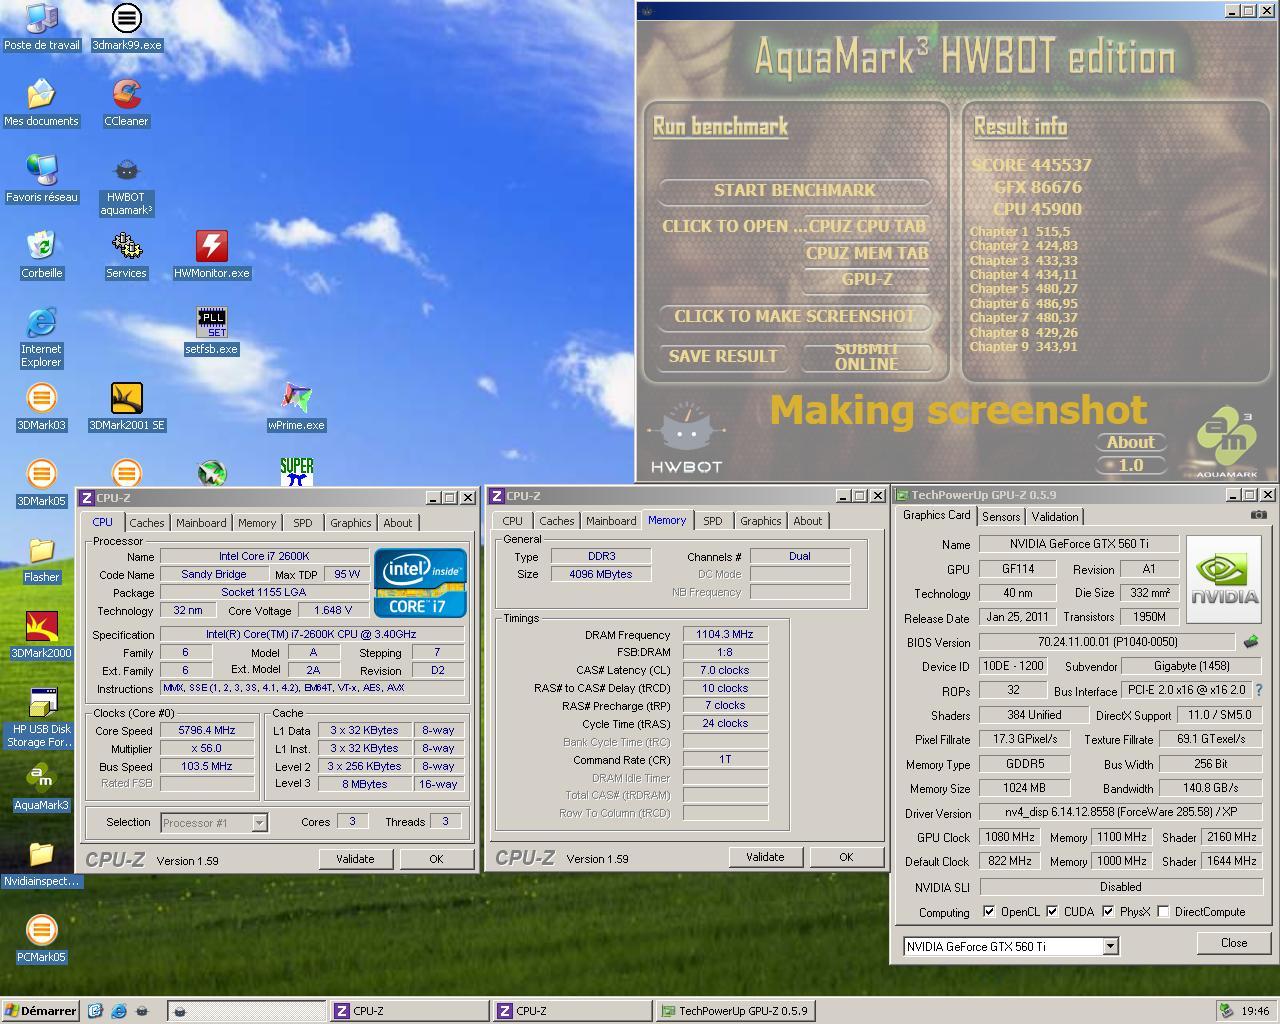Open 3DMark2001 SE desktop shortcut
Viewport: 1280px width, 1024px height.
coord(126,407)
